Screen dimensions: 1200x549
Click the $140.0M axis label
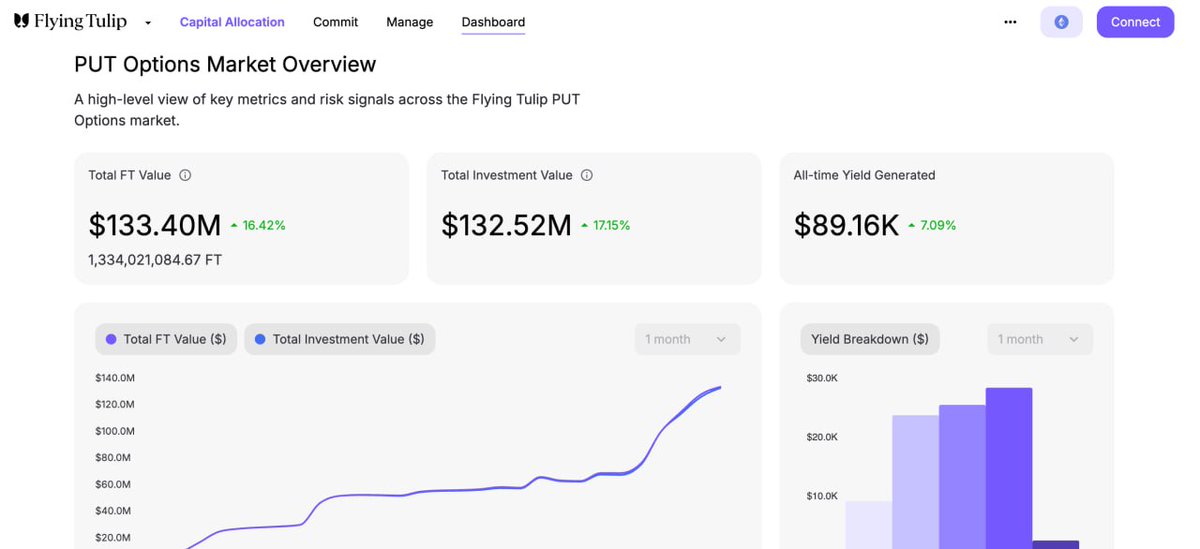coord(115,377)
